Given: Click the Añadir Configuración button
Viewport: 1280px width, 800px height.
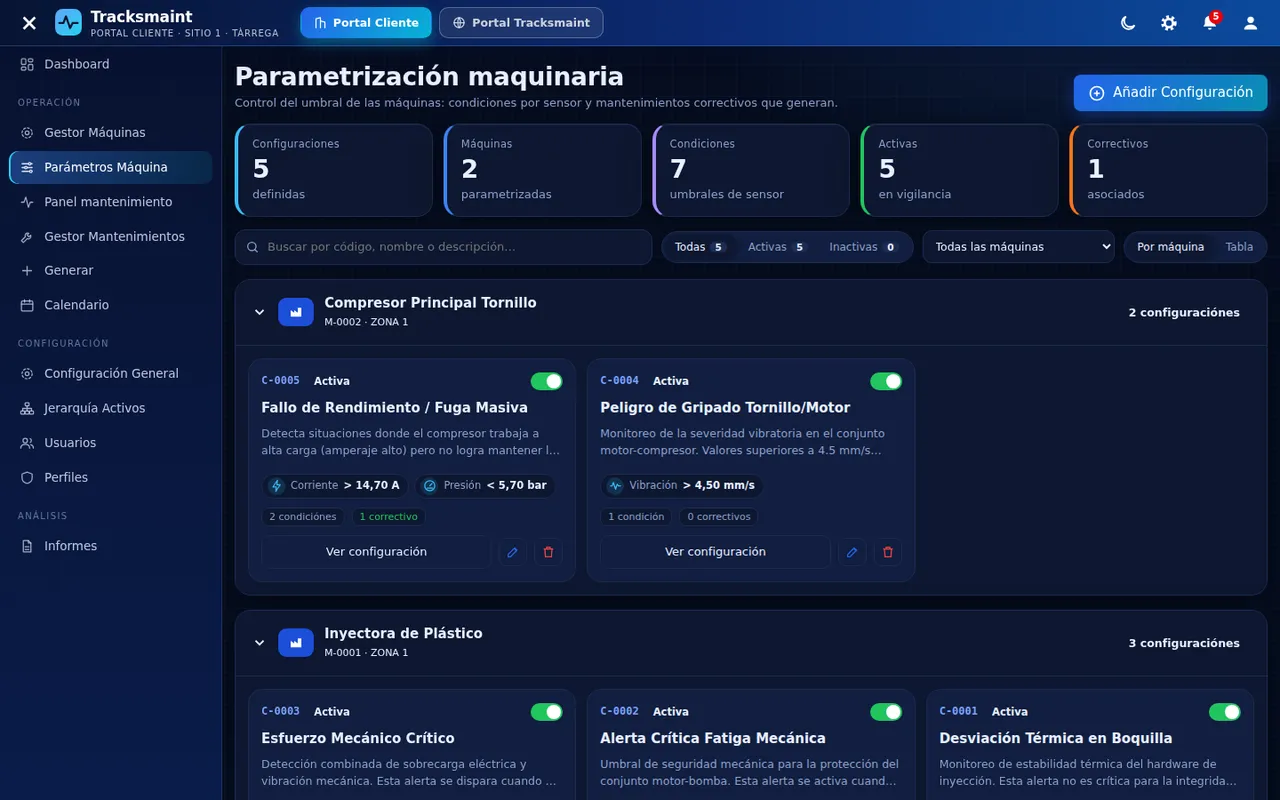Looking at the screenshot, I should click(x=1170, y=93).
